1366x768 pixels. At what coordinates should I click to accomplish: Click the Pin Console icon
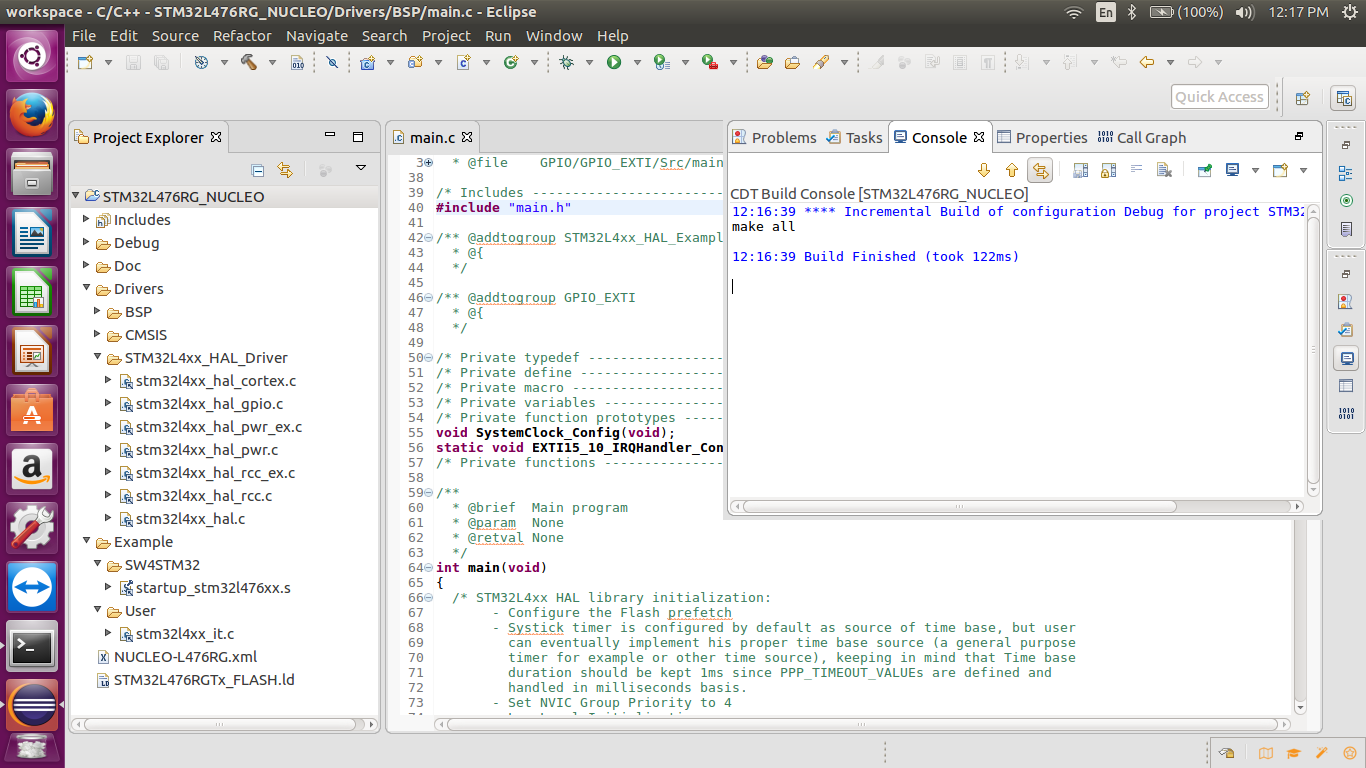pyautogui.click(x=1204, y=170)
